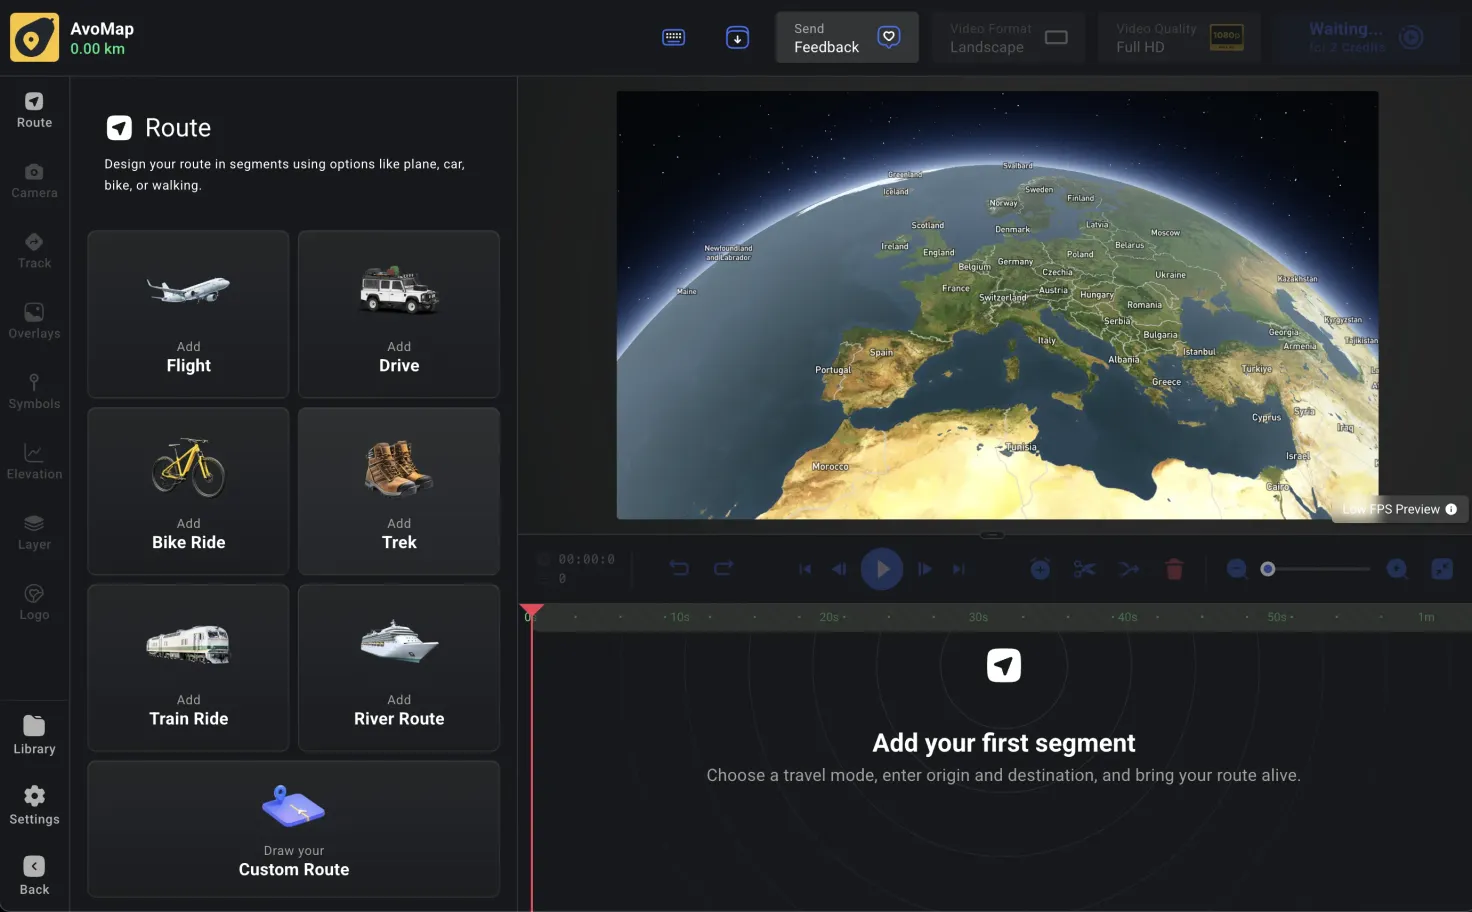Image resolution: width=1472 pixels, height=912 pixels.
Task: Click the red trash delete icon
Action: [x=1174, y=569]
